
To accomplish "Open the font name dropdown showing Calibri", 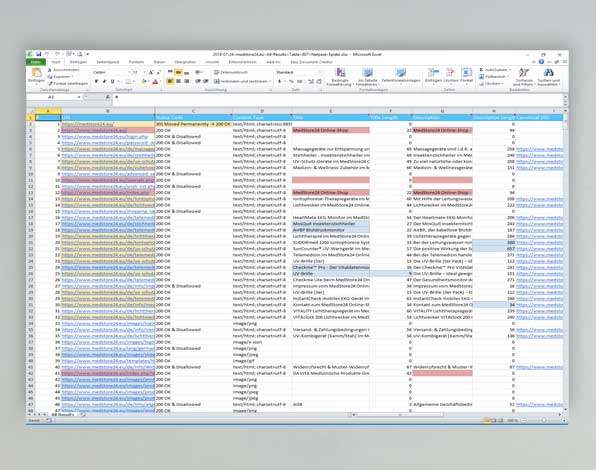I will 111,72.
